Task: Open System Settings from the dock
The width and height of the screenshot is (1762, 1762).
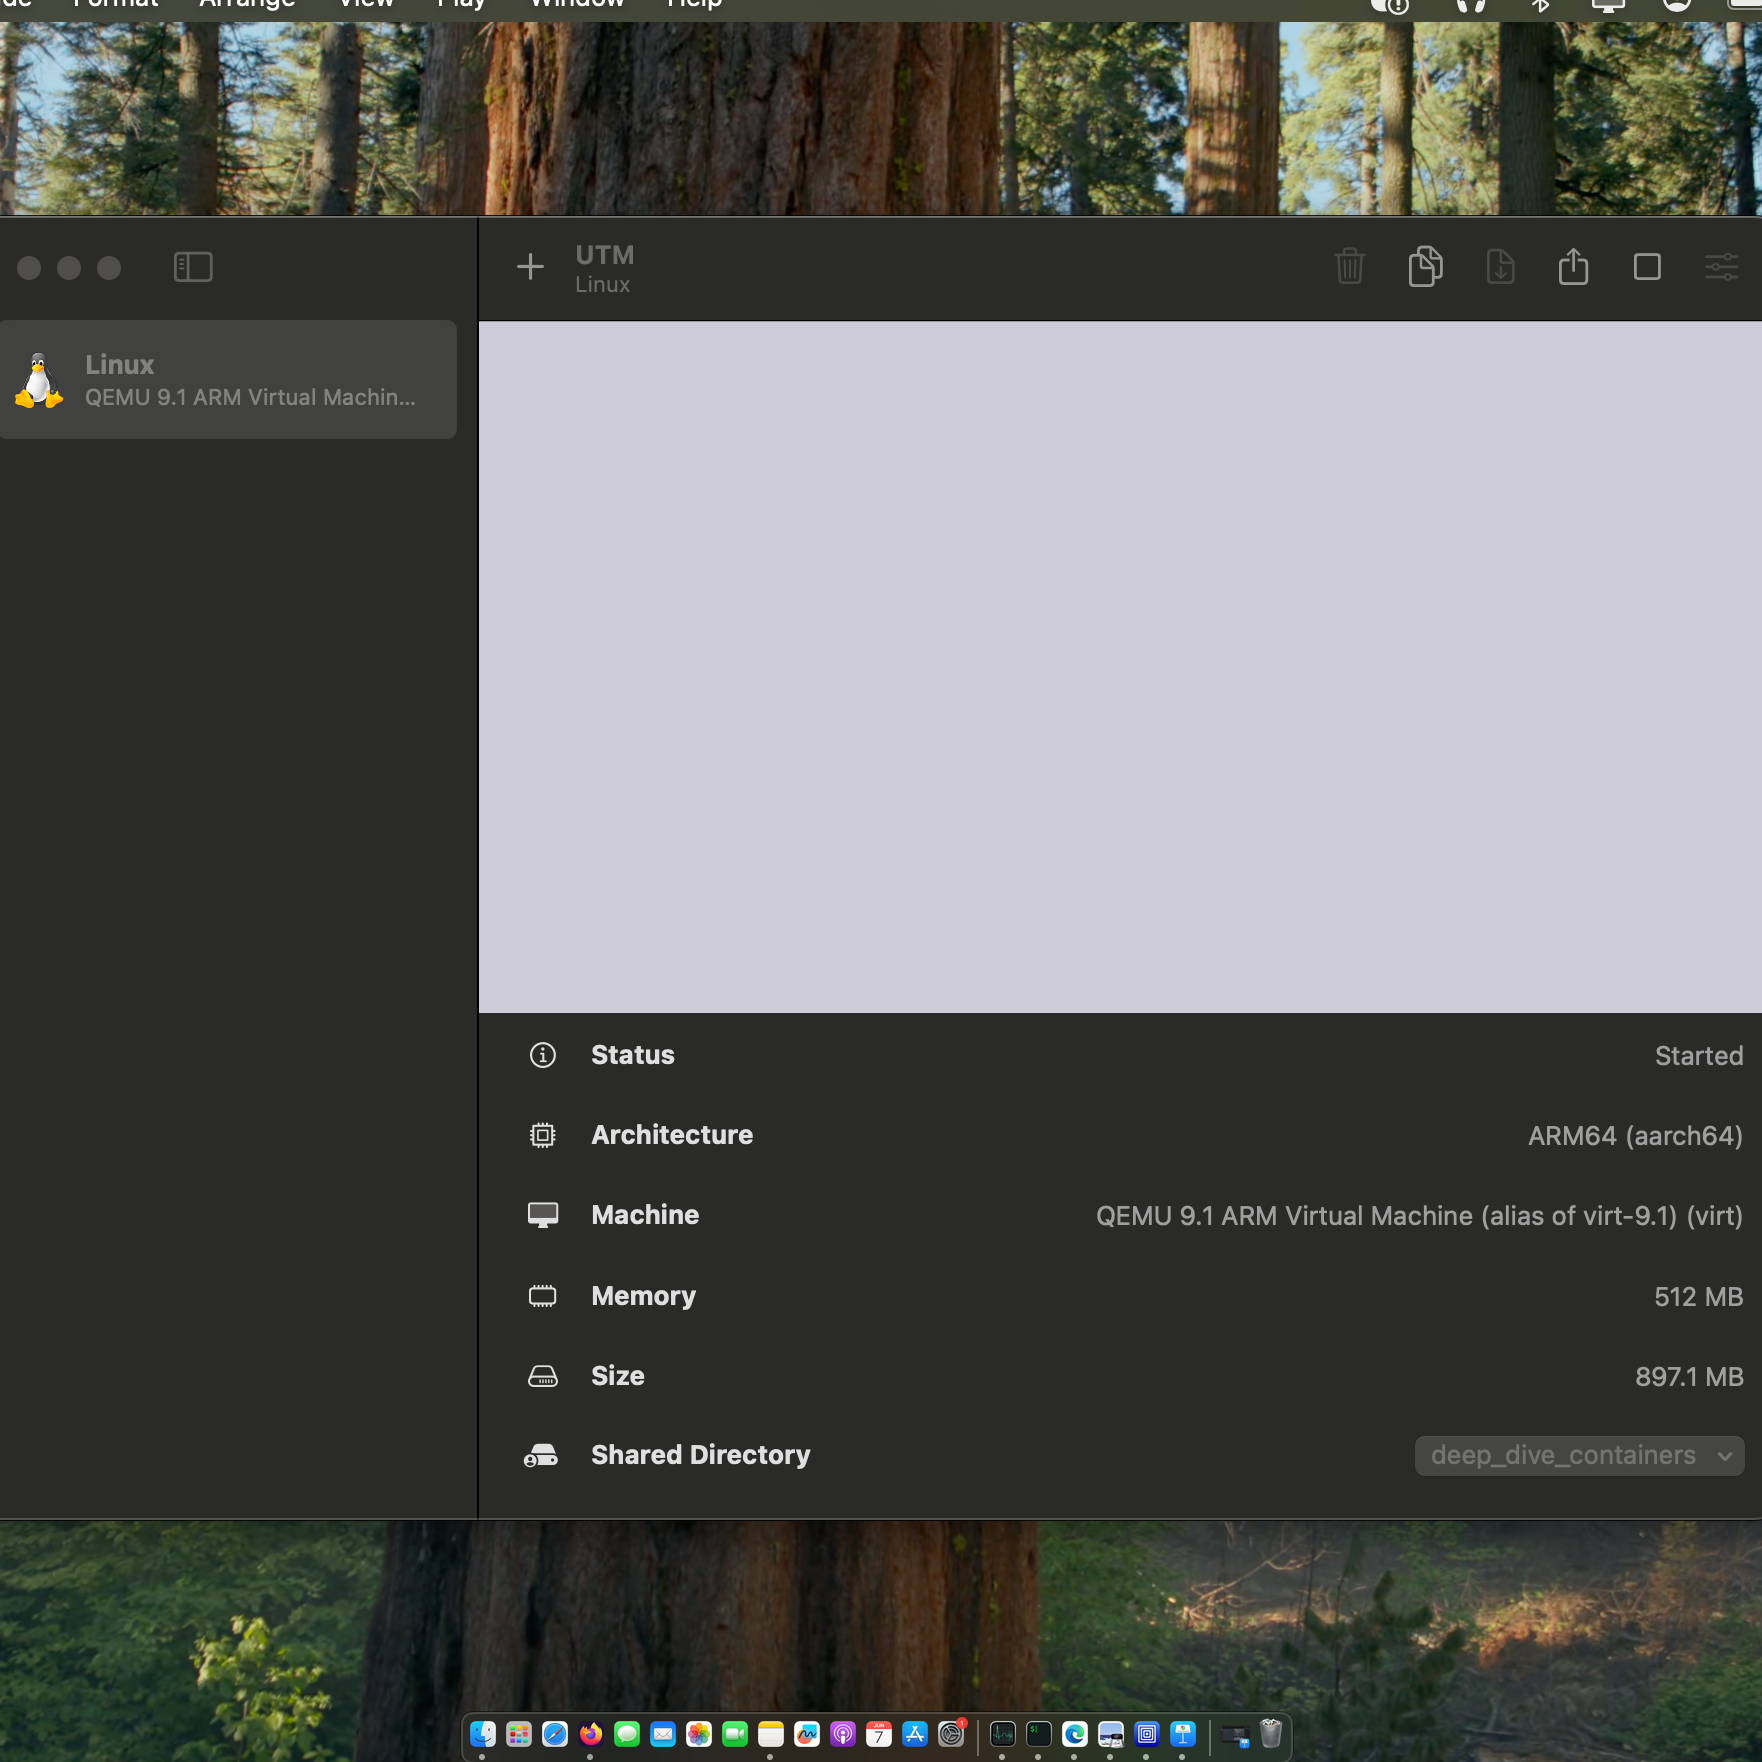Action: 951,1734
